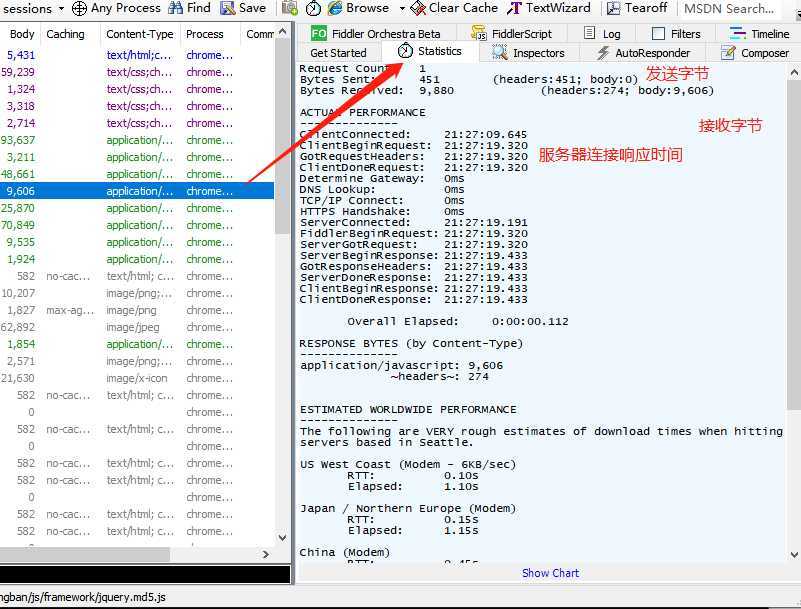Open the Get Started tab
Screen dimensions: 801x609
click(338, 53)
